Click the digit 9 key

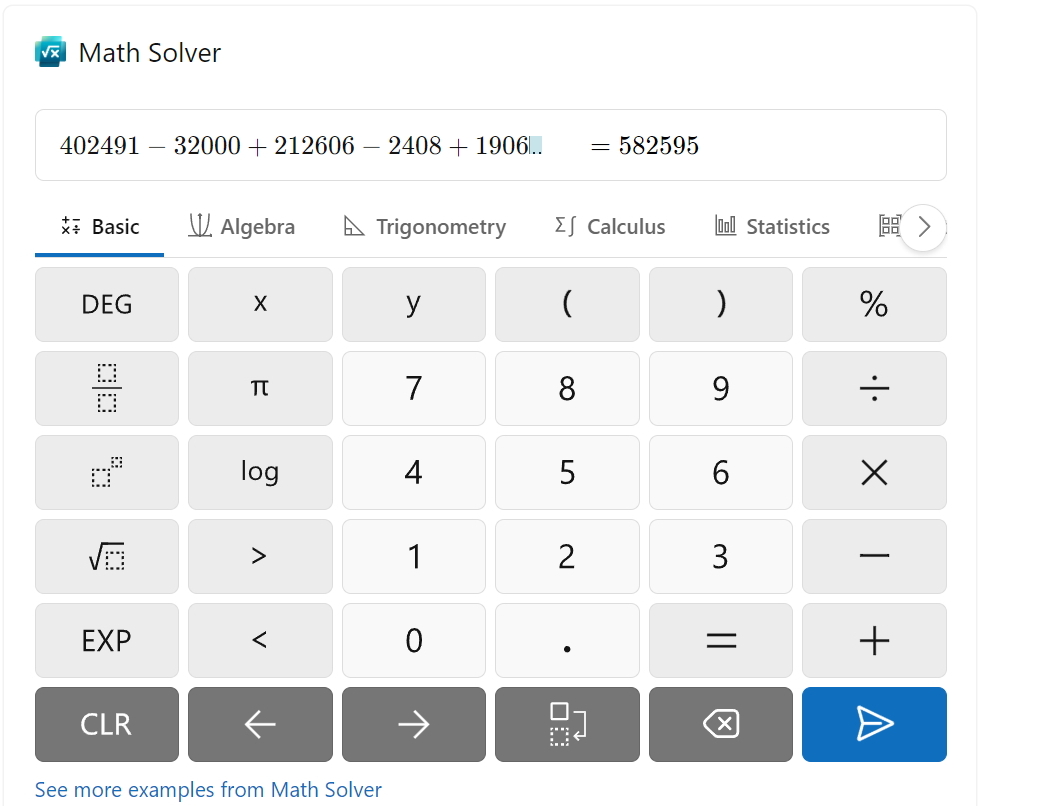pyautogui.click(x=720, y=388)
